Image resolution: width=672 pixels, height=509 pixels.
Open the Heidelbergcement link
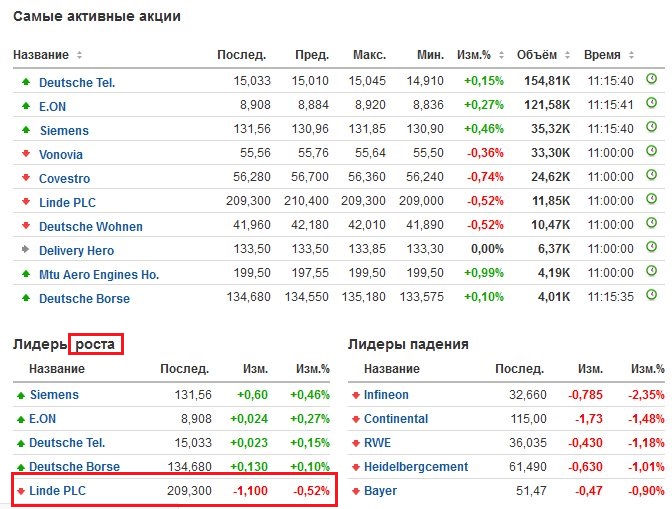[x=416, y=467]
